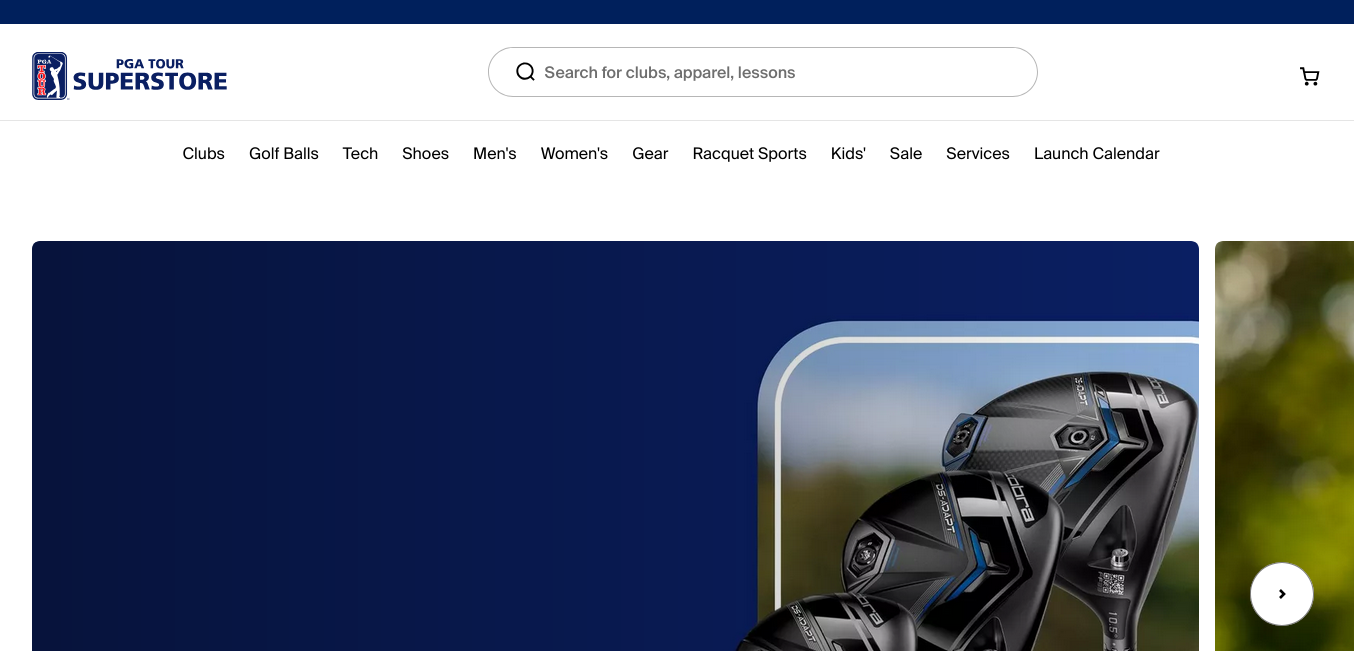Select the Tech navigation item
The height and width of the screenshot is (651, 1366).
point(360,153)
